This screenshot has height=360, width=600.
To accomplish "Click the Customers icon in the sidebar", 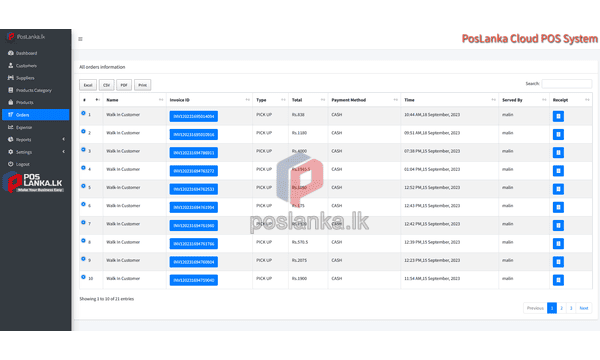I will pos(11,65).
